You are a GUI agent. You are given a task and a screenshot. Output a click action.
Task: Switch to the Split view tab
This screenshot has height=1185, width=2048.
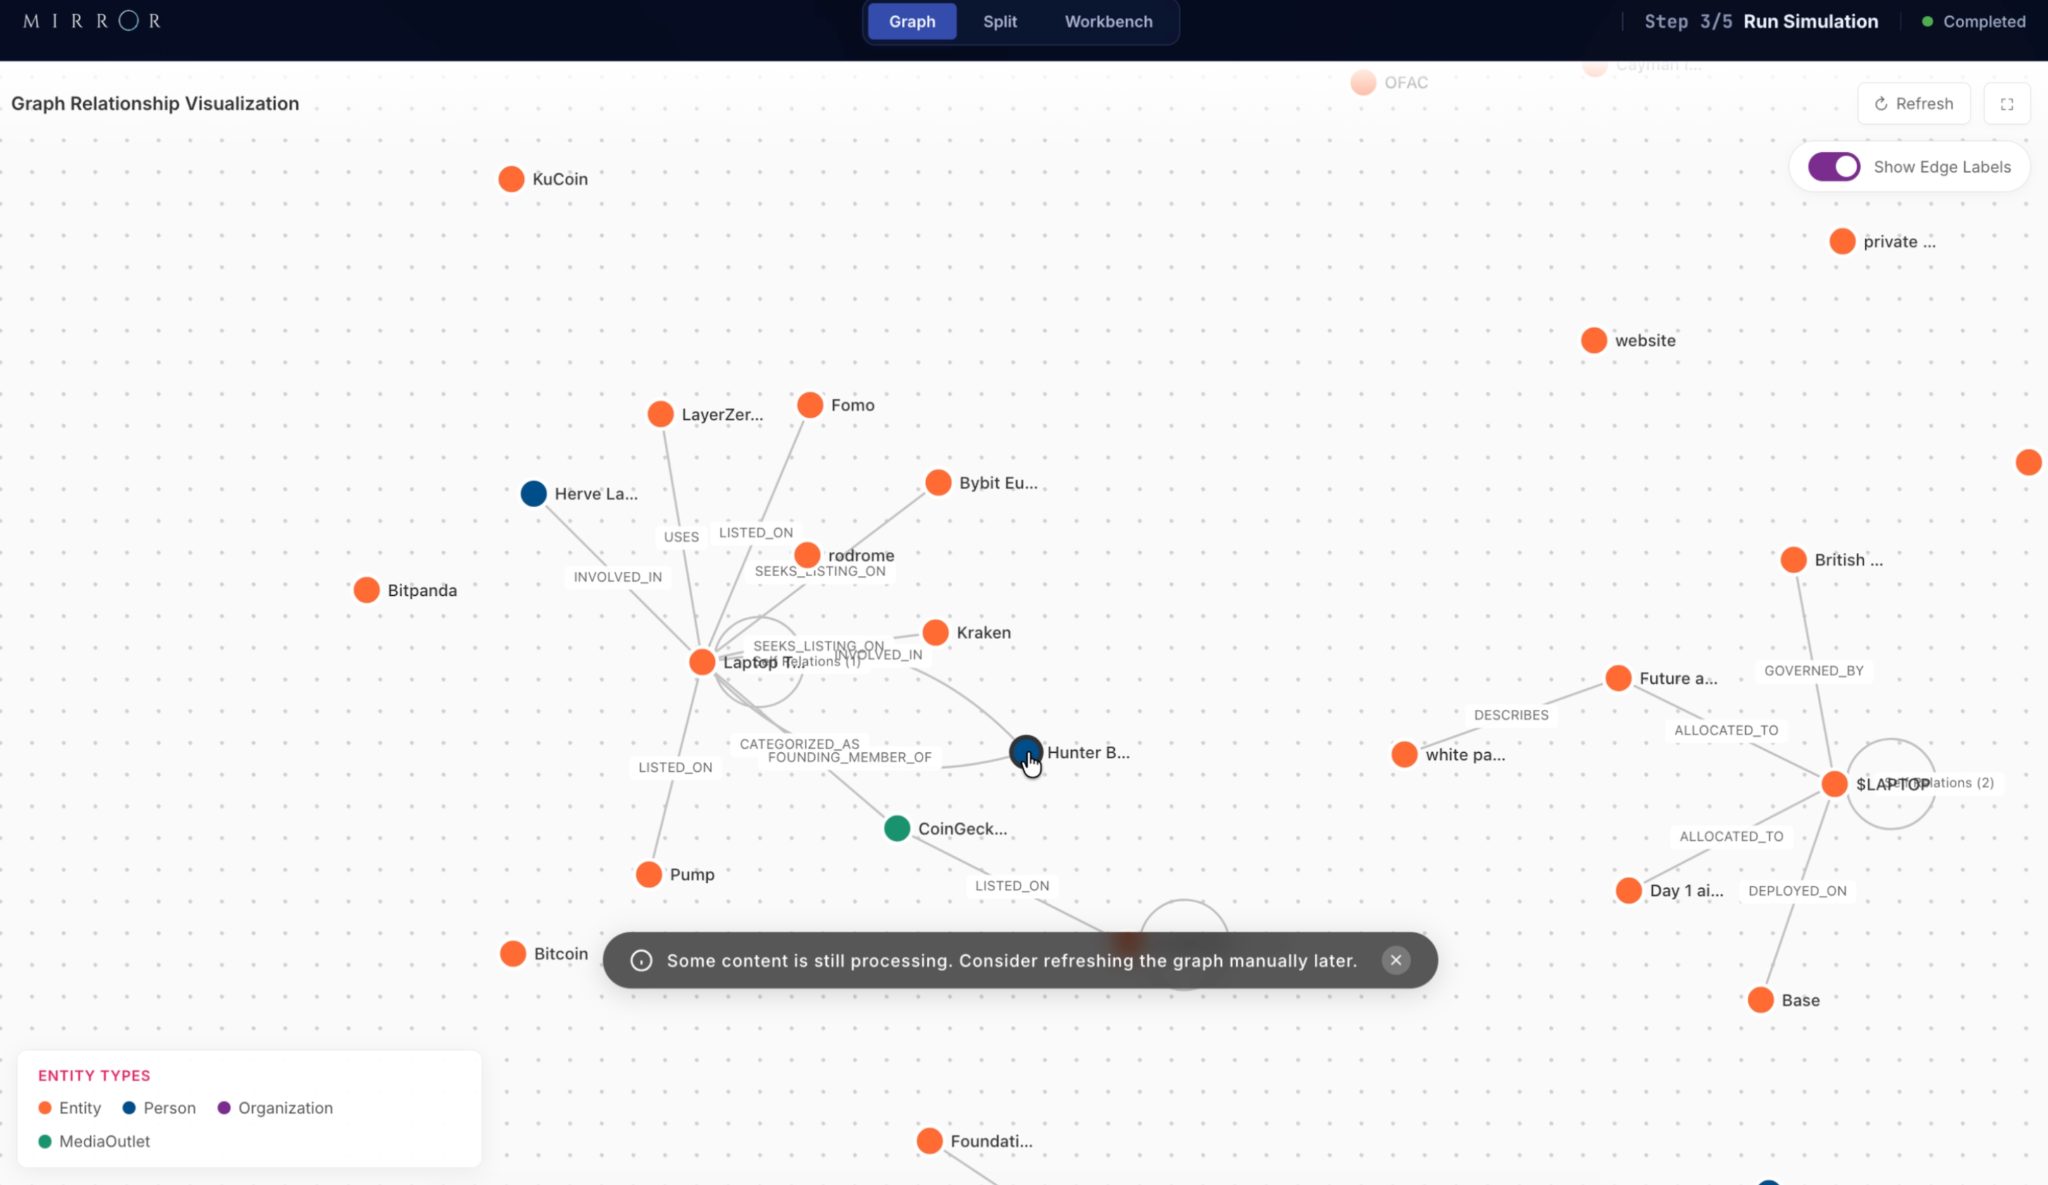point(1000,21)
